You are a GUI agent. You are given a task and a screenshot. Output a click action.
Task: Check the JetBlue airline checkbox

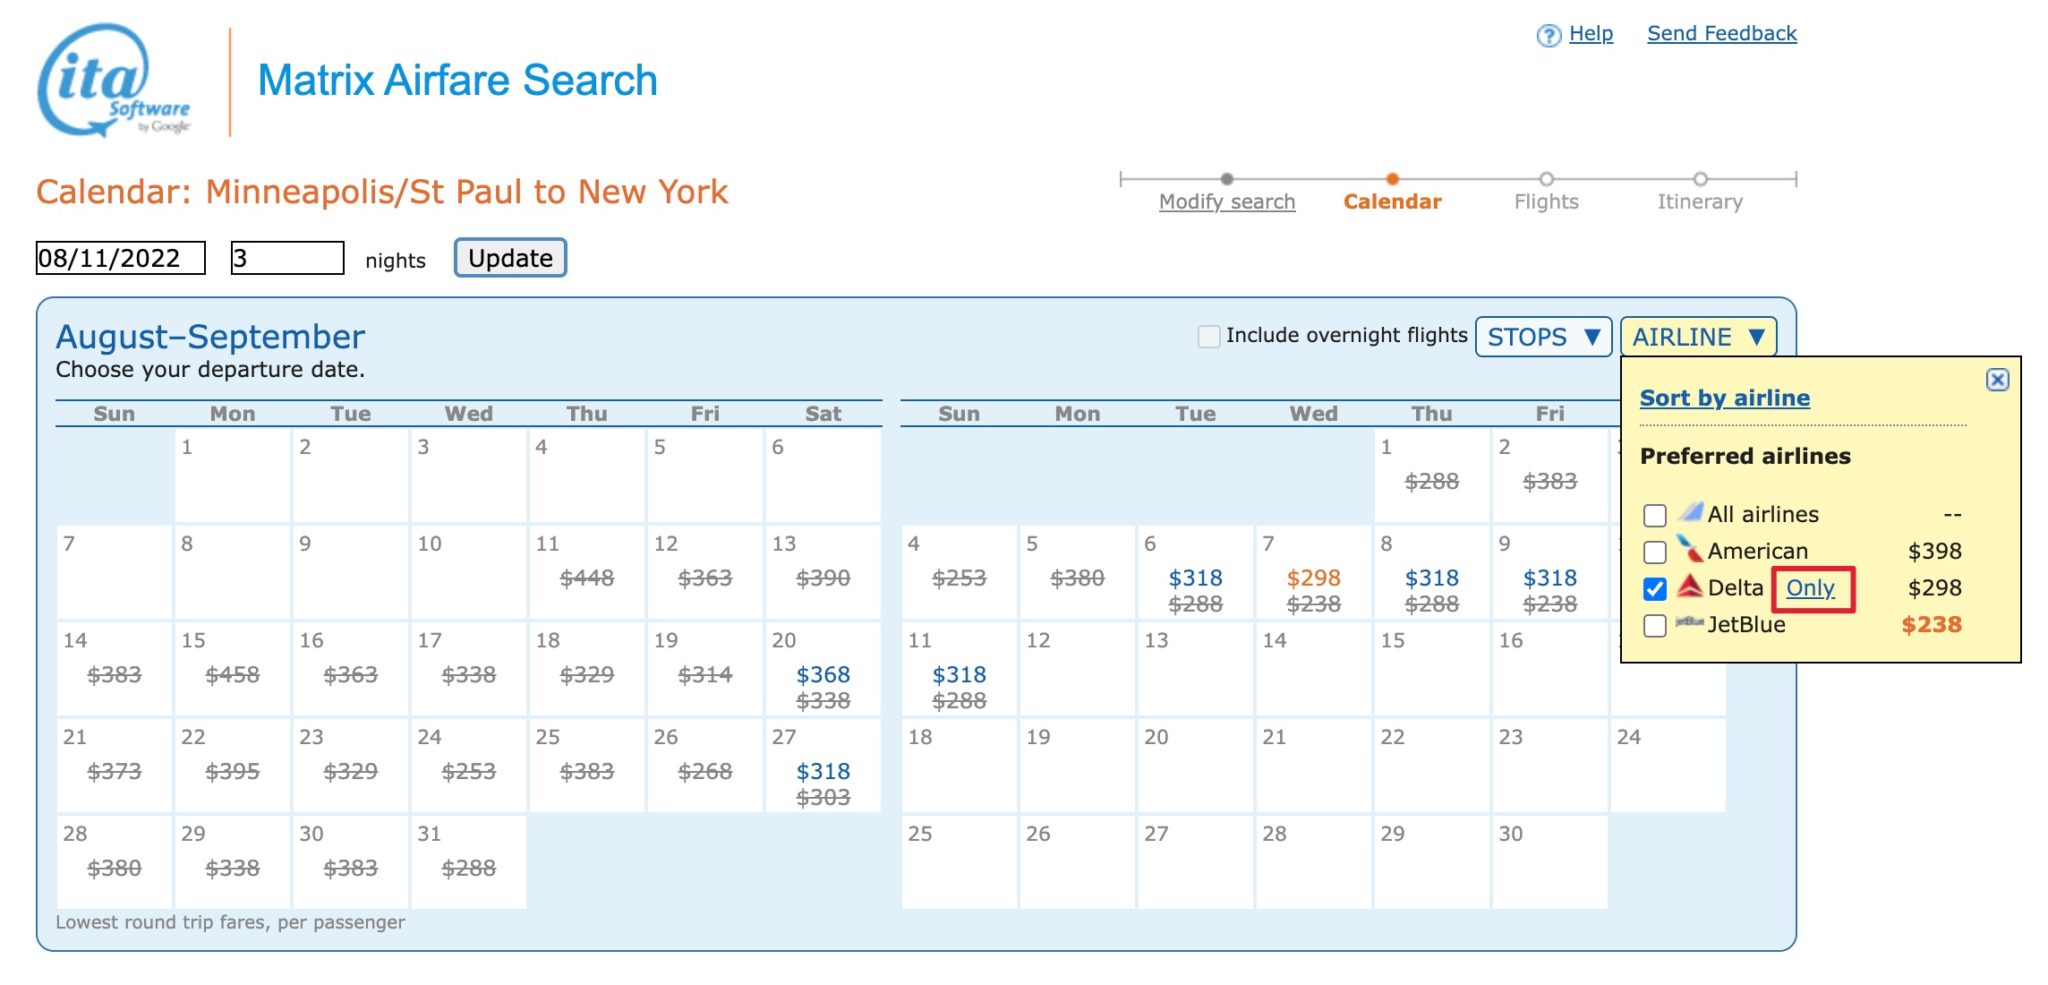(x=1655, y=626)
